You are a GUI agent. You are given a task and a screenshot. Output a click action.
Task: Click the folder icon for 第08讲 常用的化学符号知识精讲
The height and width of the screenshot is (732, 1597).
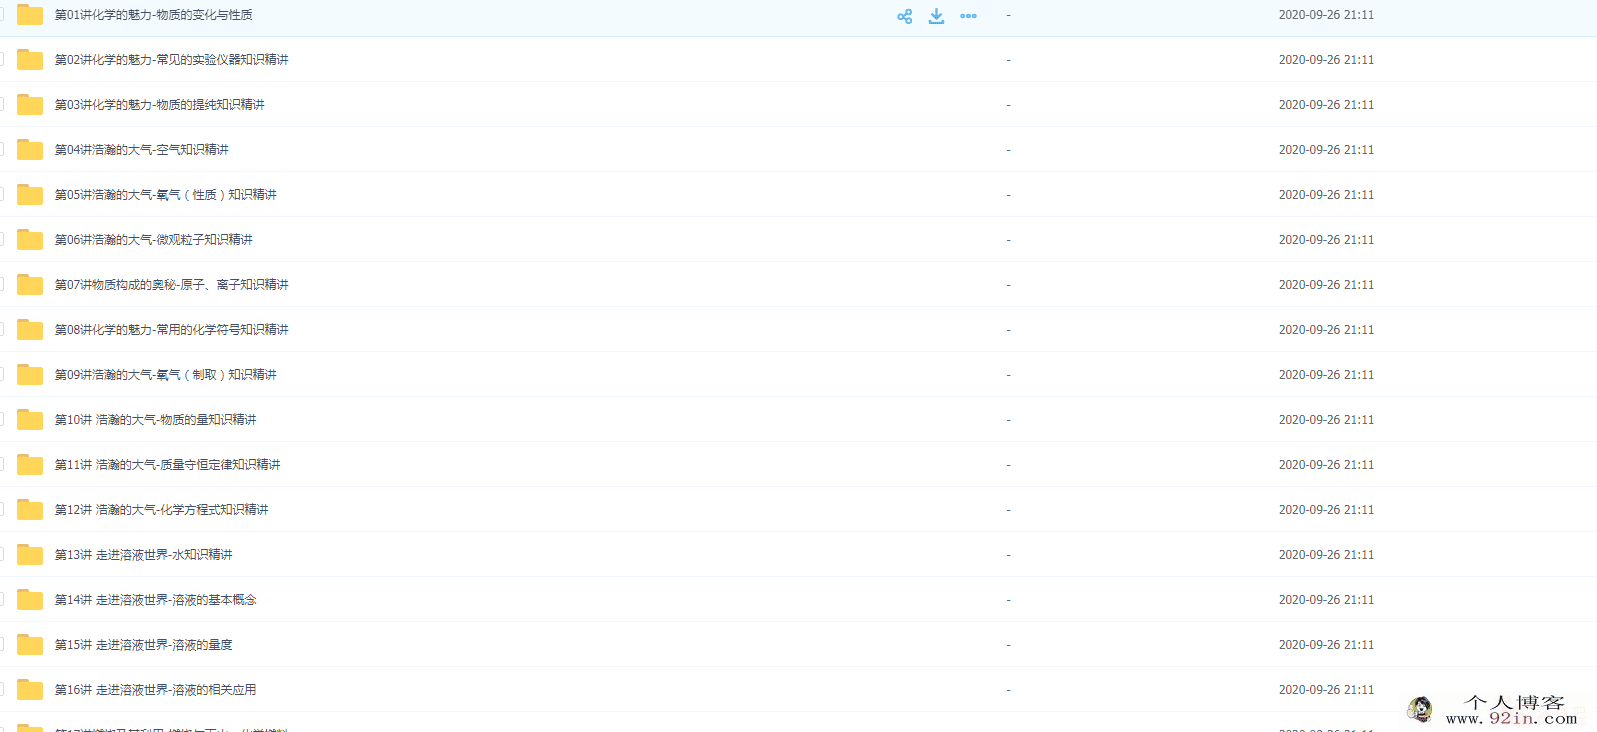coord(30,330)
